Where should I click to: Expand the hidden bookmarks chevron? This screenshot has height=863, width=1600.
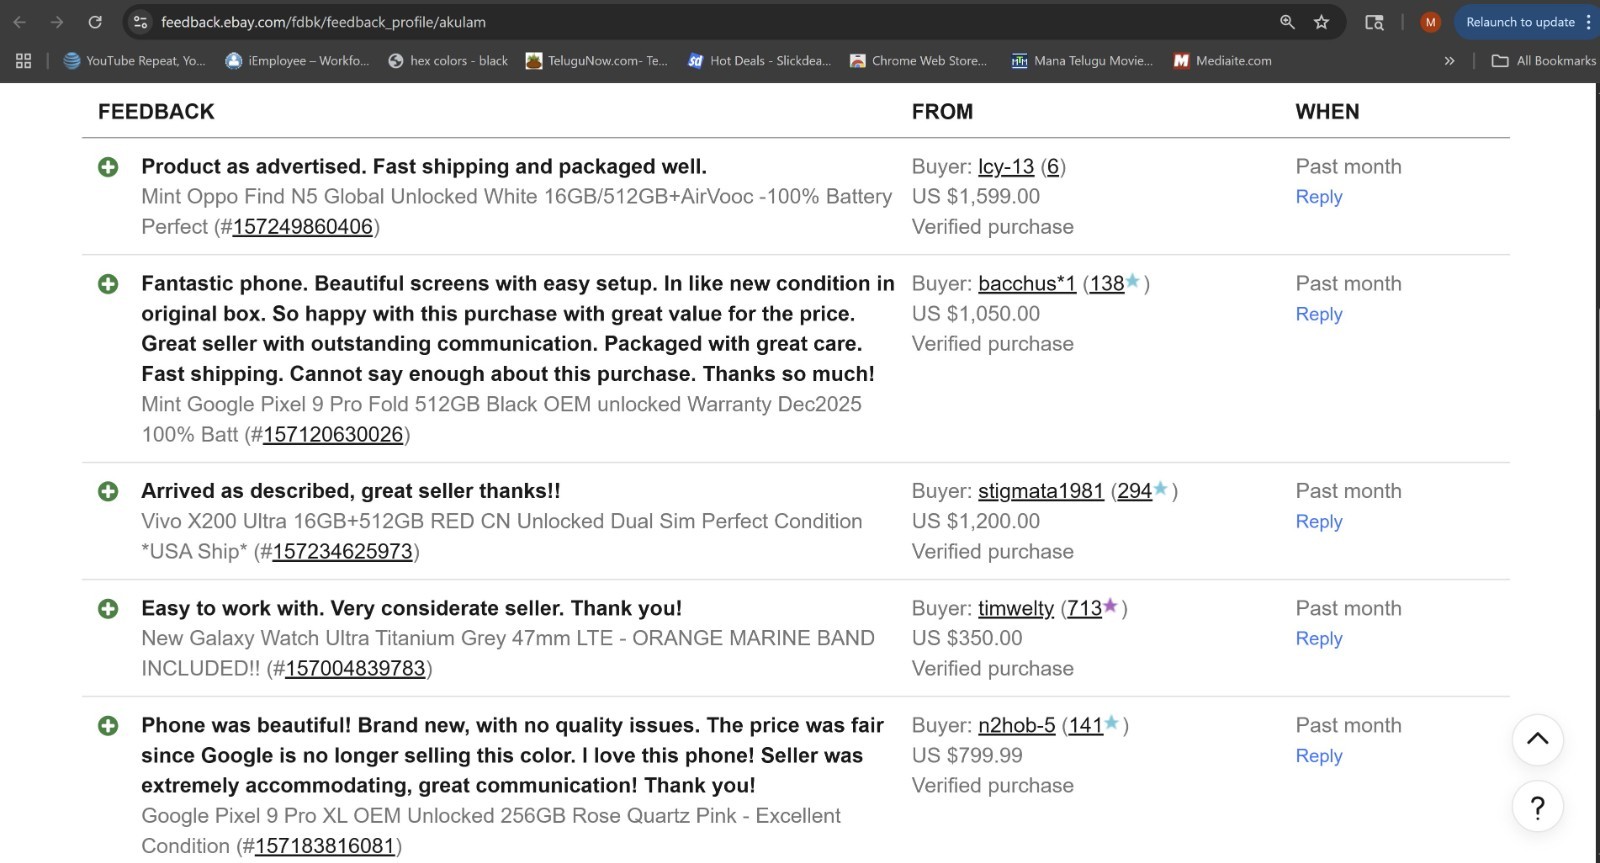pyautogui.click(x=1449, y=61)
